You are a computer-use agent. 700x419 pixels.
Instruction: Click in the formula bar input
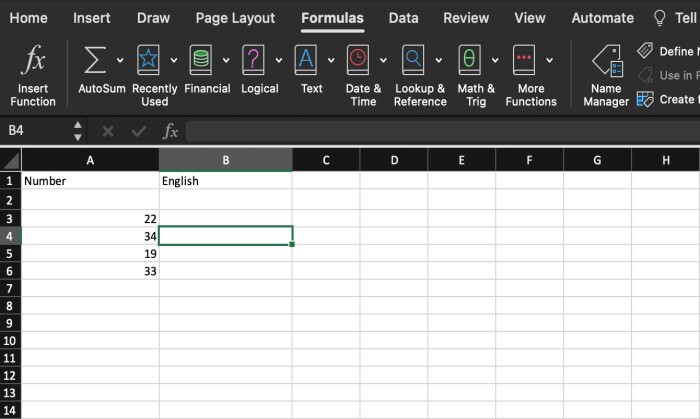click(x=440, y=131)
